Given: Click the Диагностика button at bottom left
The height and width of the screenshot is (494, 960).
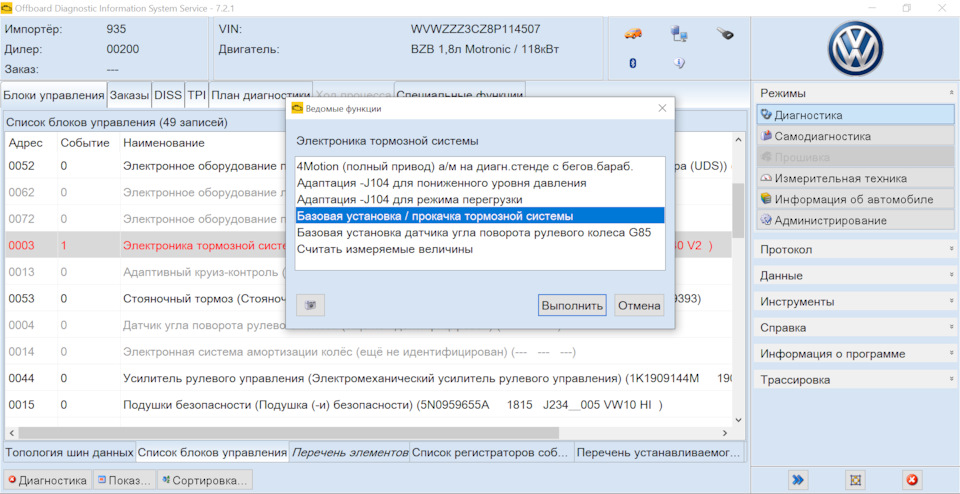Looking at the screenshot, I should coord(48,481).
